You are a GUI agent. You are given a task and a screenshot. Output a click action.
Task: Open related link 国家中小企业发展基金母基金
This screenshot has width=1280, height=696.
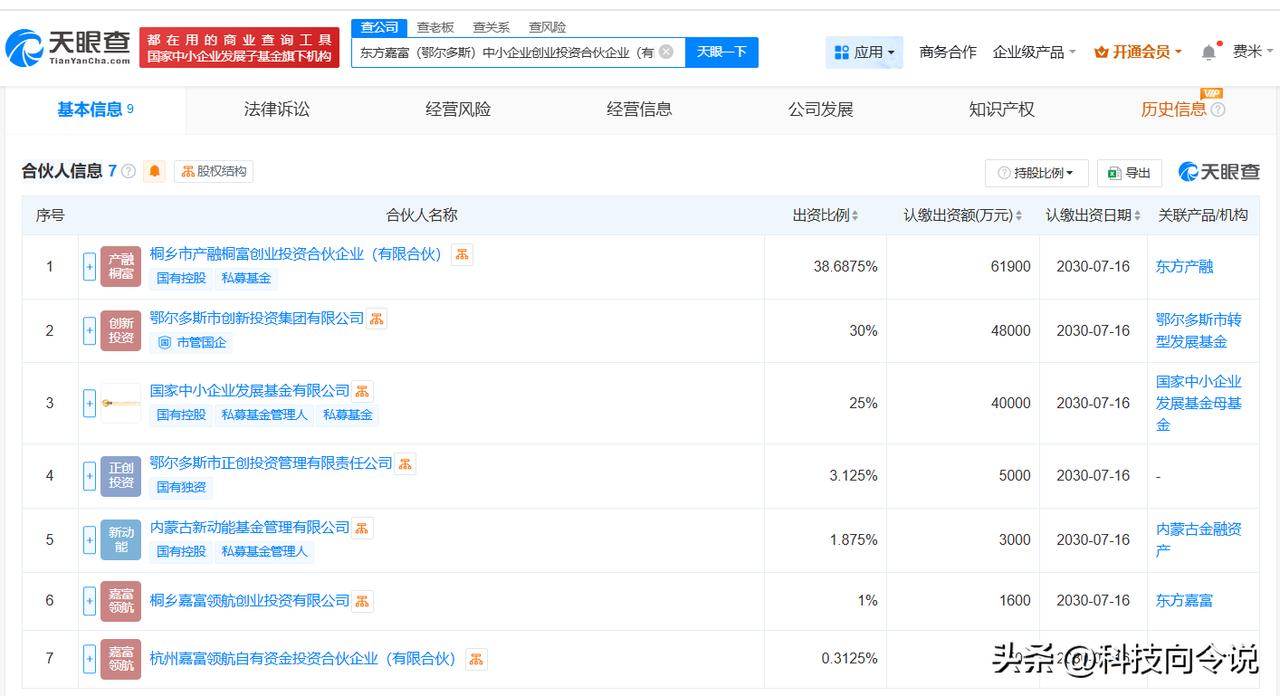[1198, 403]
